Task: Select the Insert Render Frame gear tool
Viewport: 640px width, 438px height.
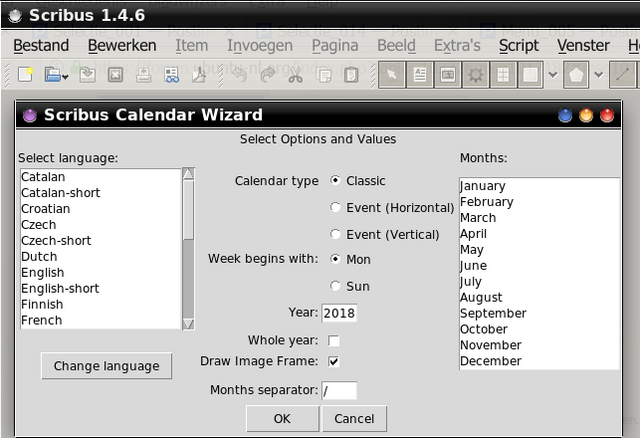Action: (x=476, y=75)
